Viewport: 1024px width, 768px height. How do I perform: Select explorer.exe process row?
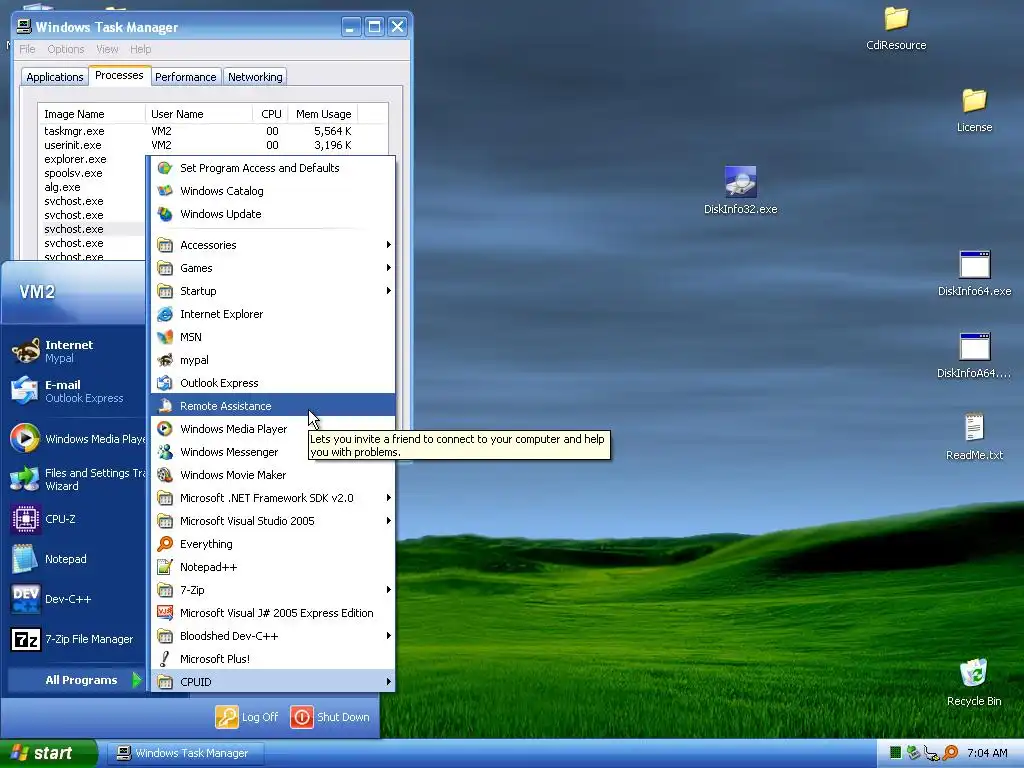[75, 159]
